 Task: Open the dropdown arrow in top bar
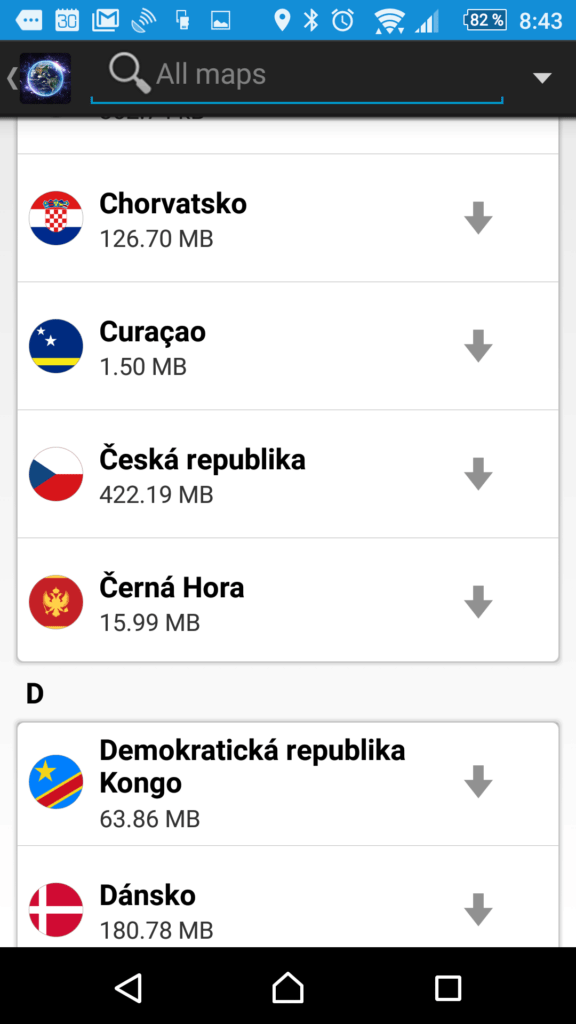(x=542, y=78)
